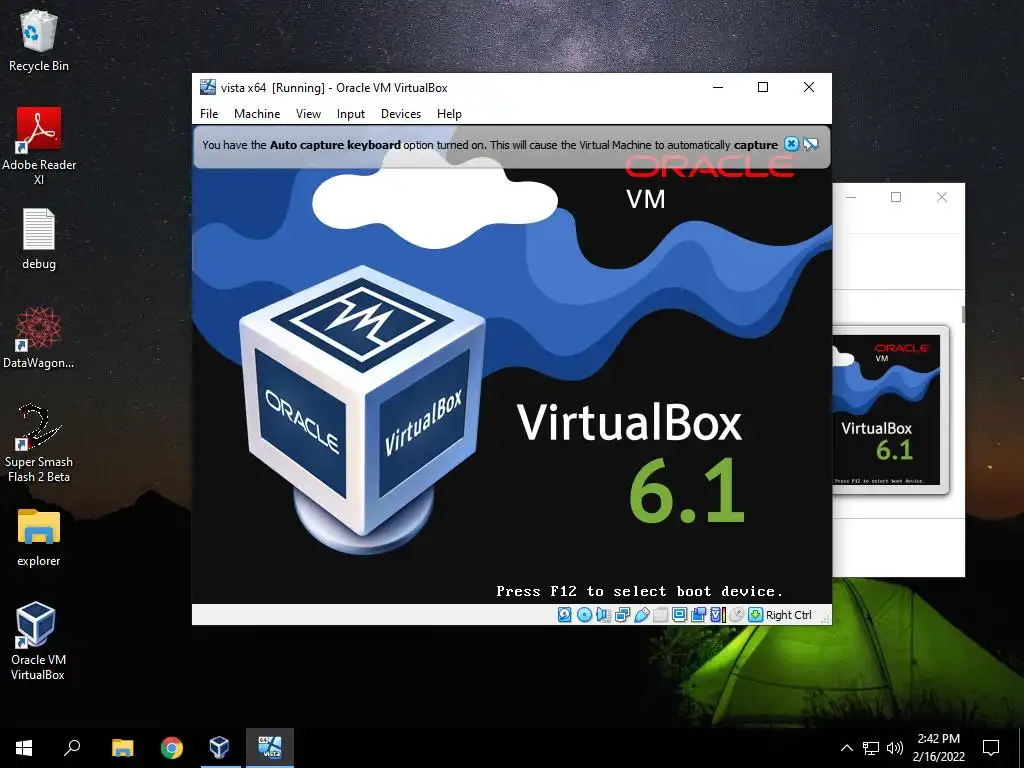Select the Recycle Bin desktop icon

39,41
